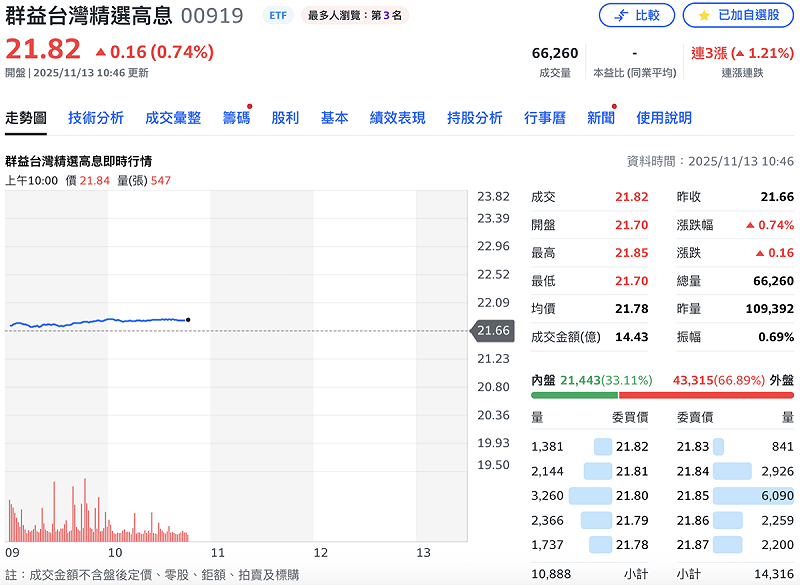Switch to the 技術分析 tab
Image resolution: width=800 pixels, height=585 pixels.
(95, 117)
